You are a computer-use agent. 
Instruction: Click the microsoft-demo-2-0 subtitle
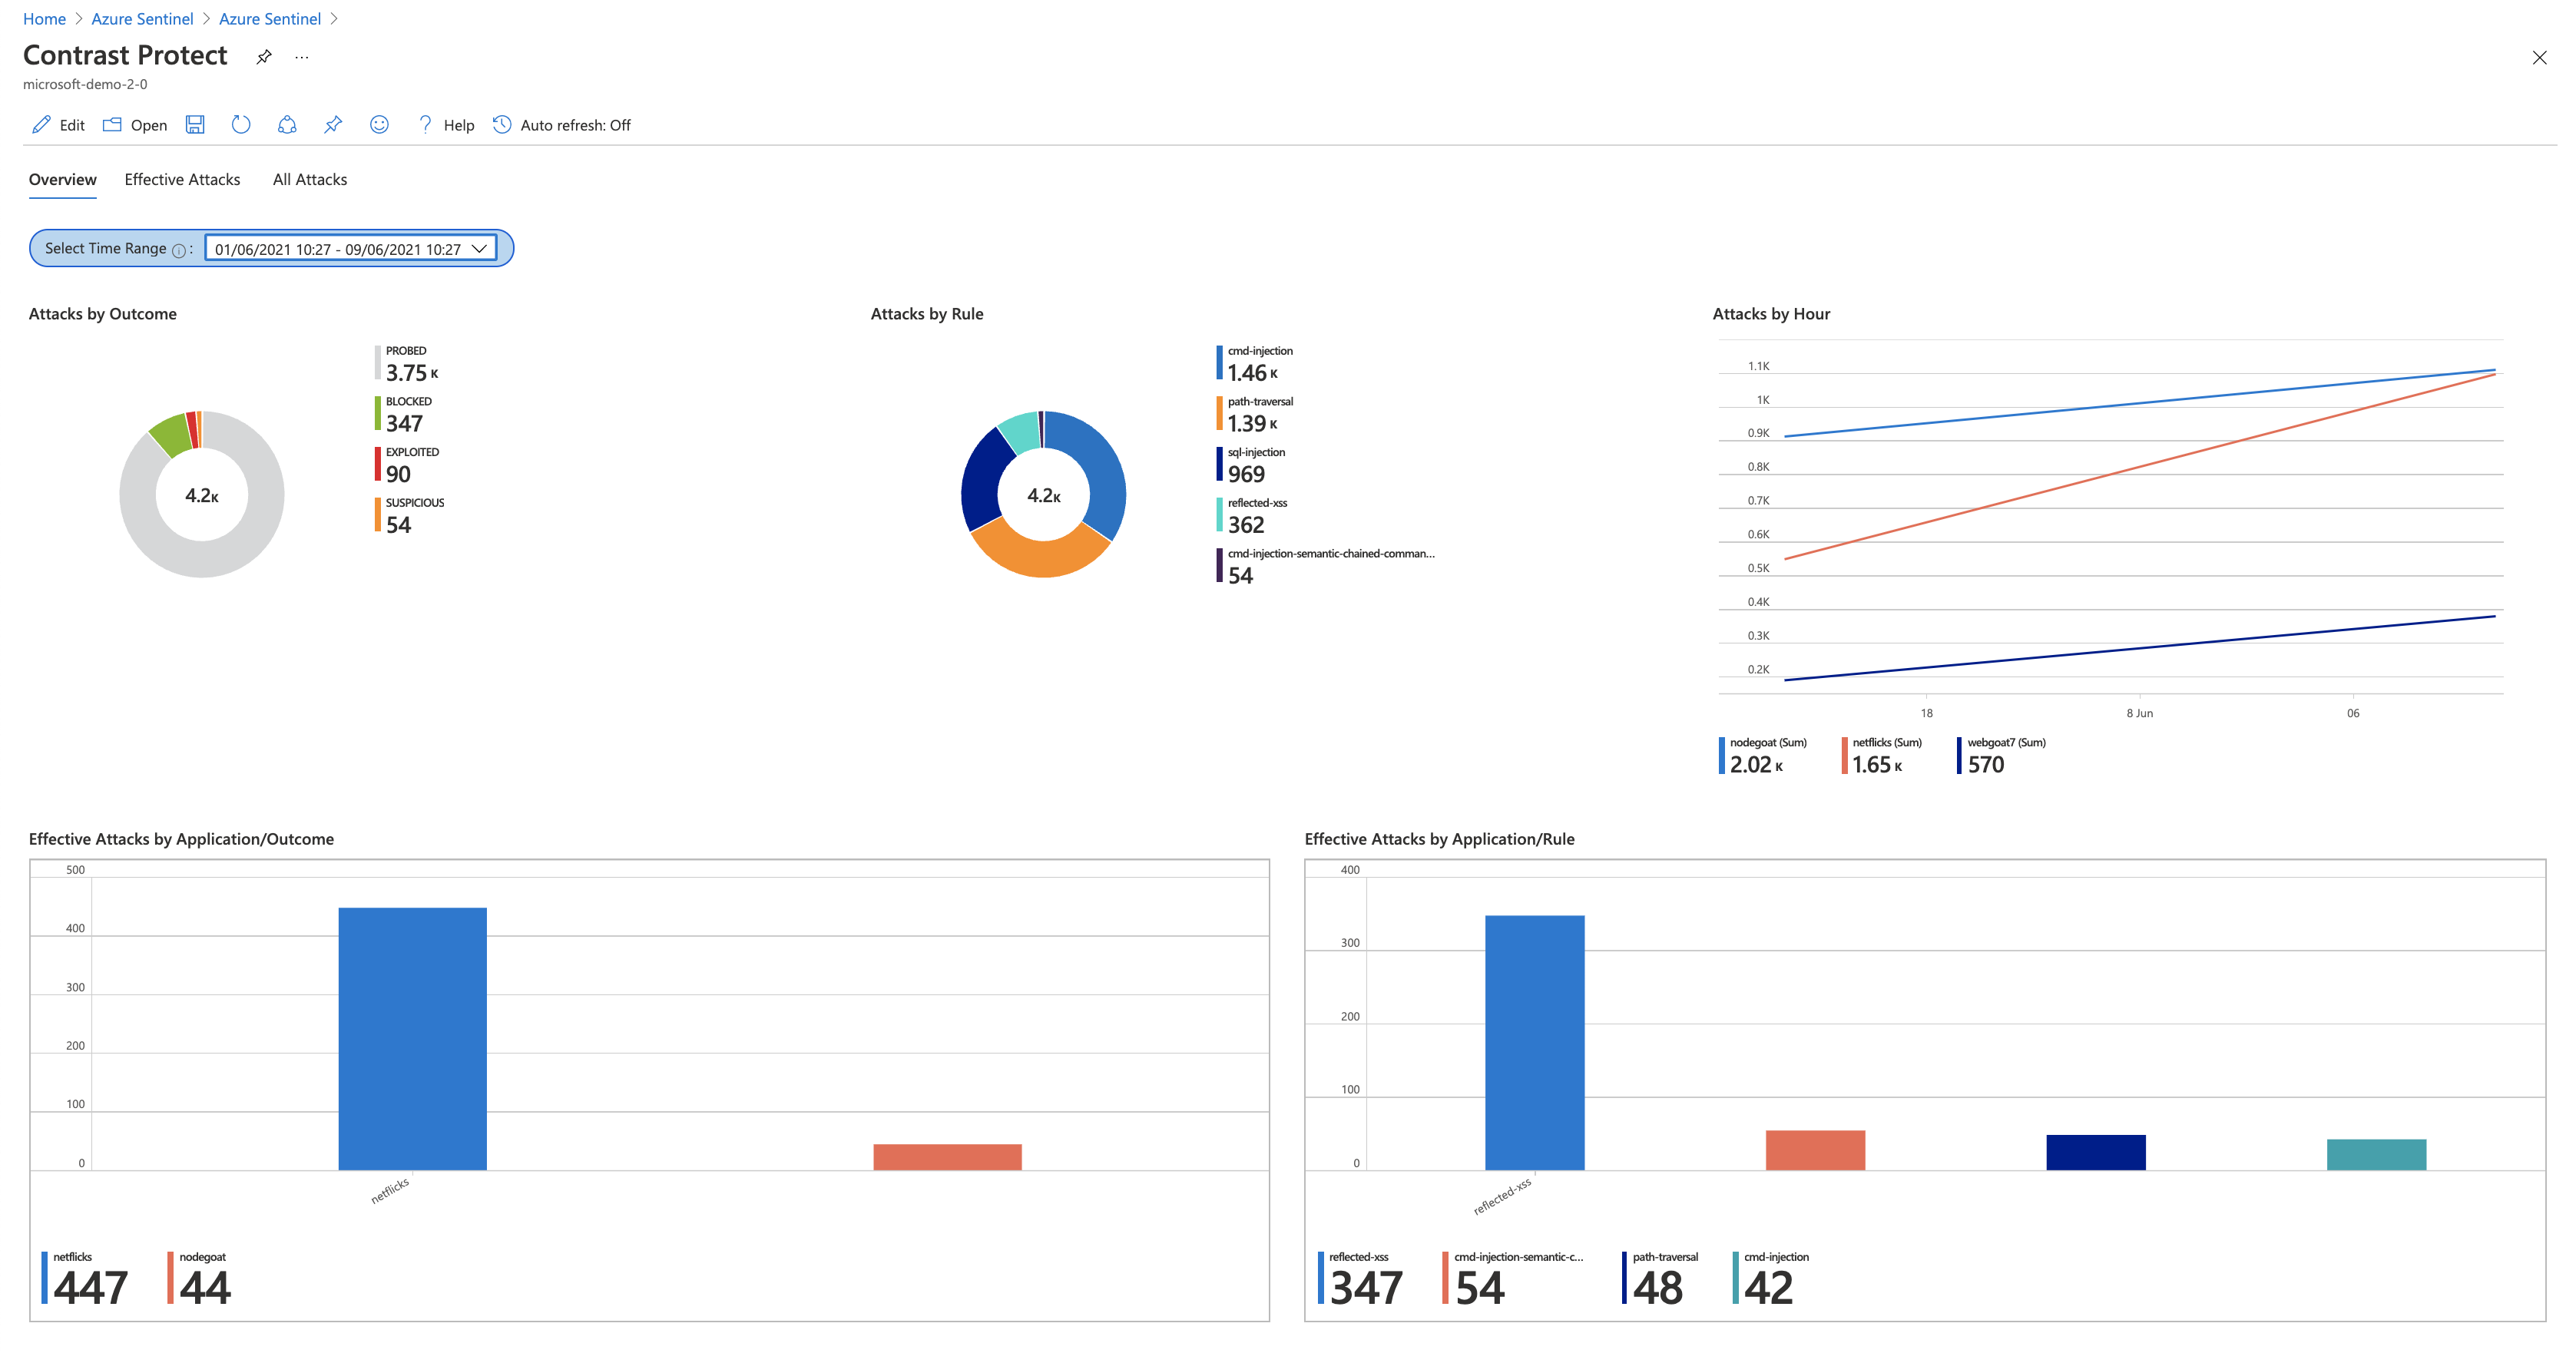[x=85, y=84]
